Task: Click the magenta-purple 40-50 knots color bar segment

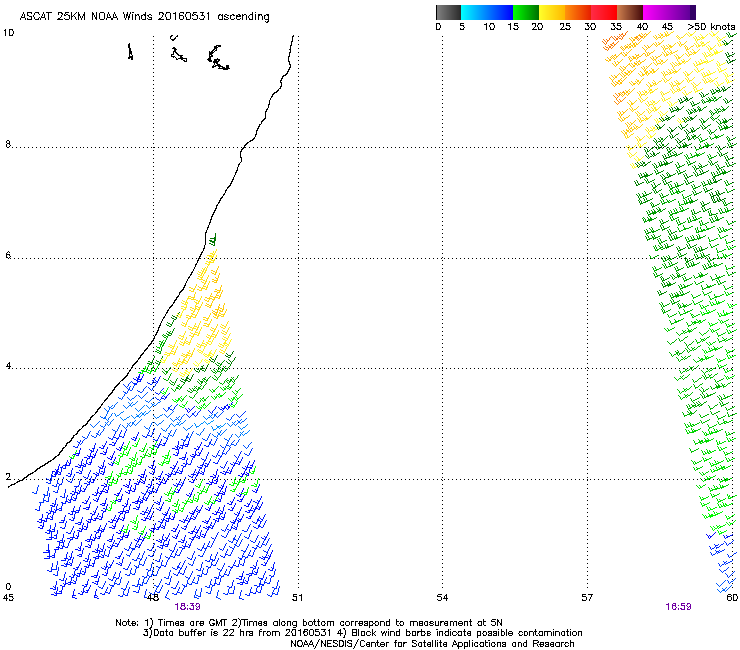Action: 669,12
